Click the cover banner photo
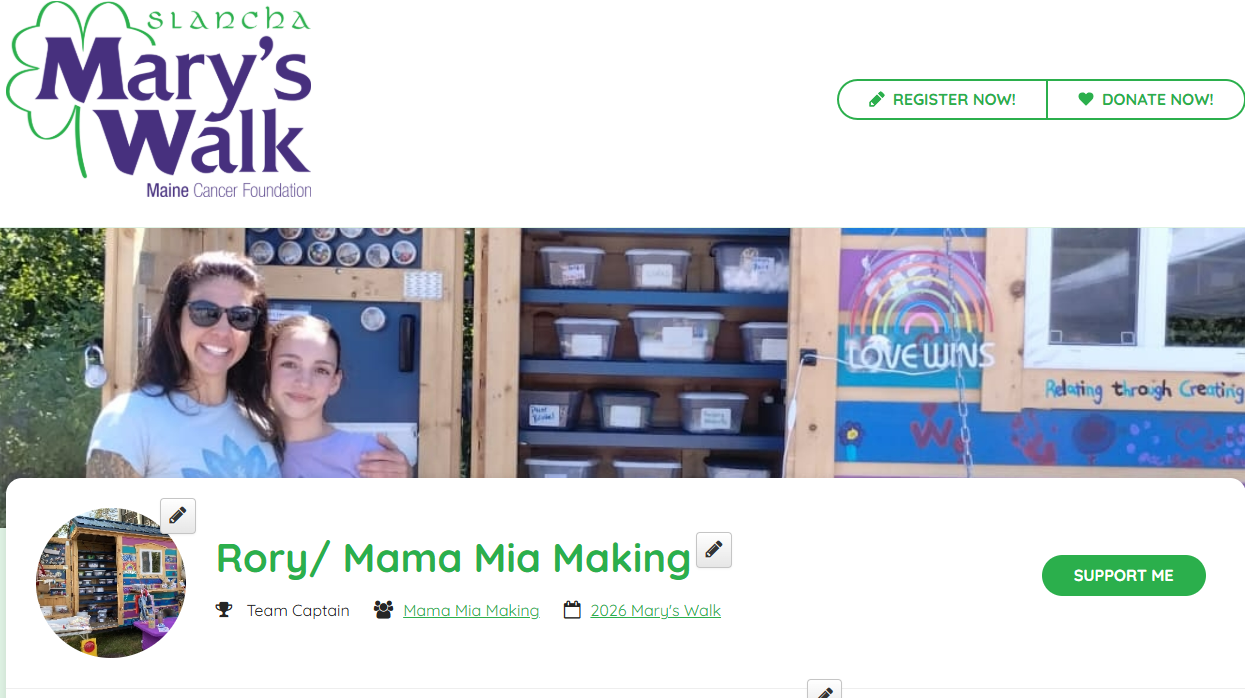The image size is (1245, 698). (x=622, y=353)
